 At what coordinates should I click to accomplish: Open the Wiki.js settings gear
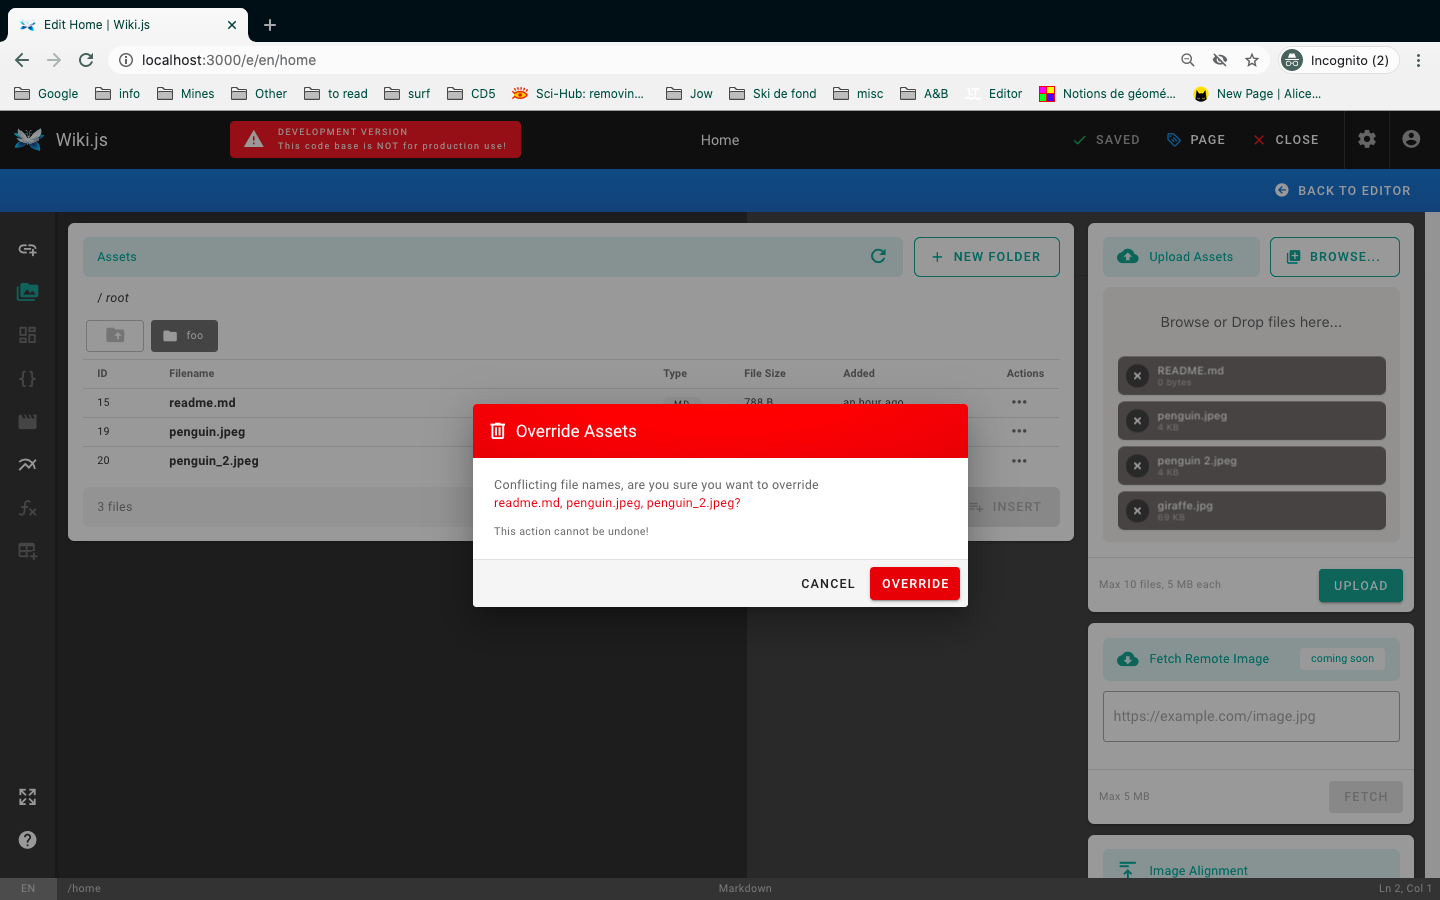(x=1367, y=140)
